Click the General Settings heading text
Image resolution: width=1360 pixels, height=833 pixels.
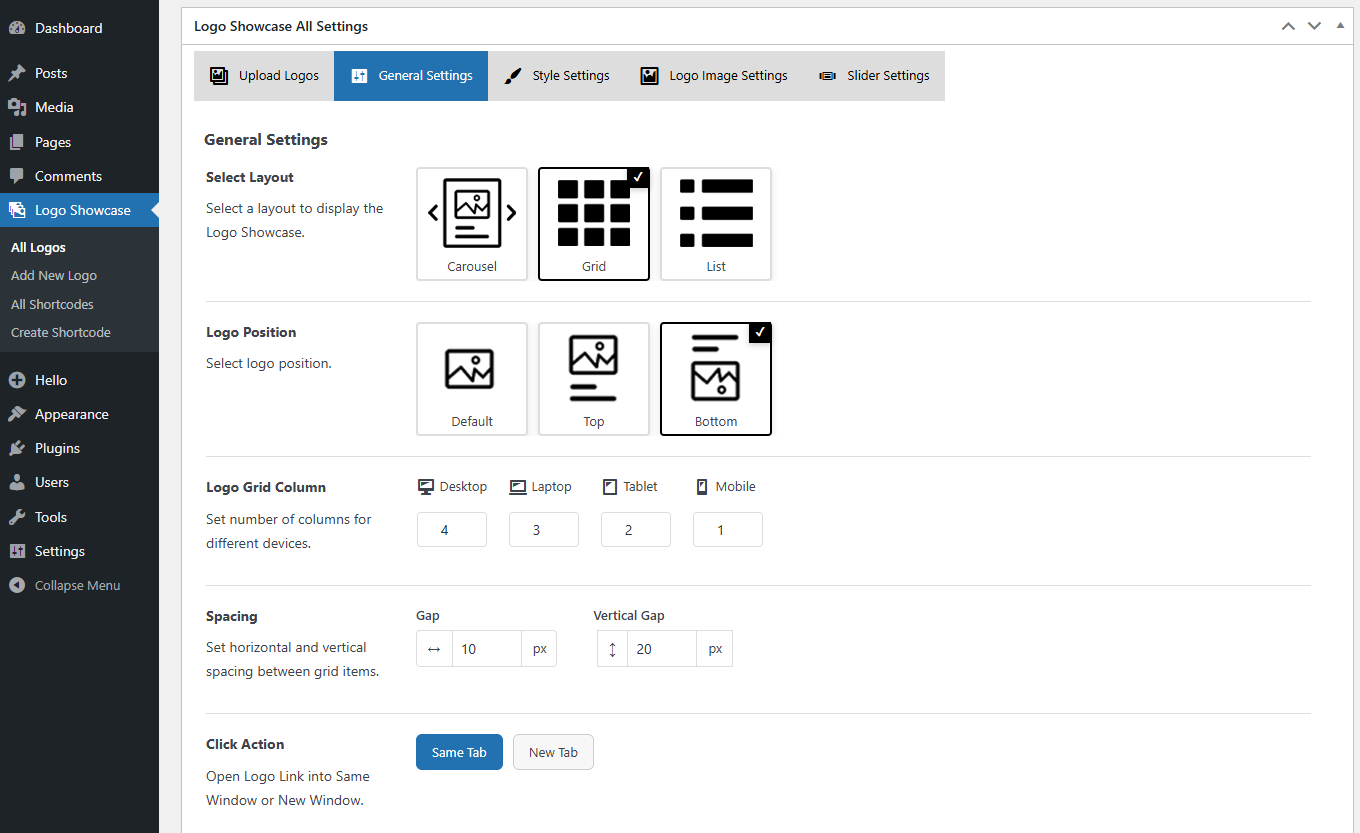point(266,140)
